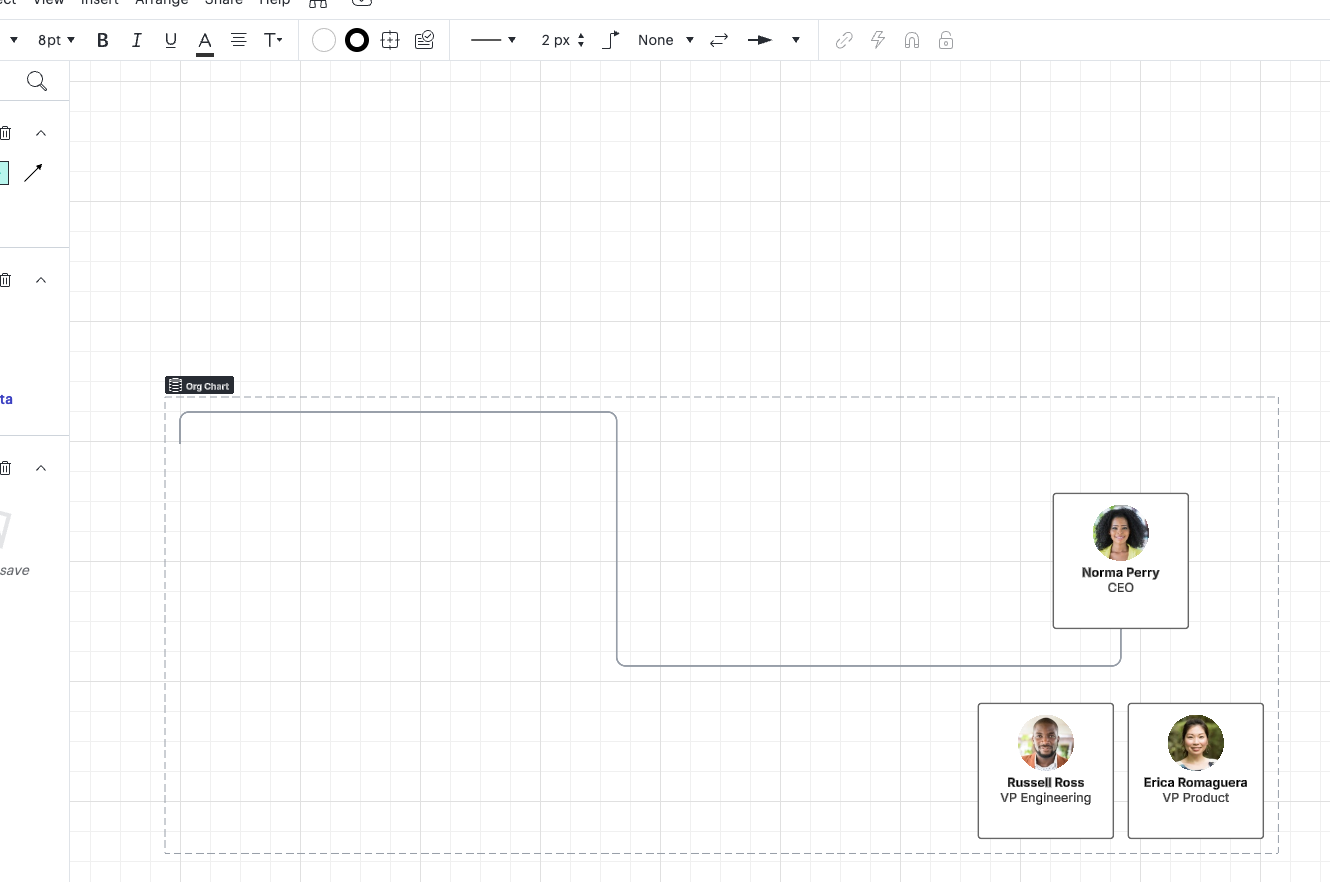Screen dimensions: 1330x882
Task: Collapse the section containing the arrow shape
Action: point(41,133)
